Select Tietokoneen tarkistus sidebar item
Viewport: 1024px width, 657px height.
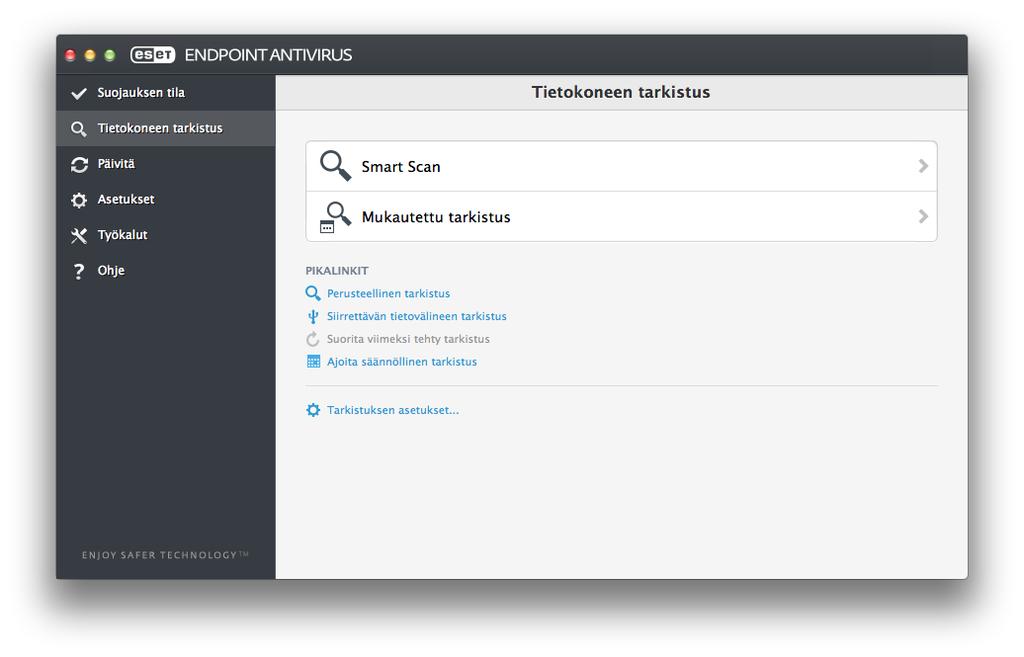[x=166, y=128]
